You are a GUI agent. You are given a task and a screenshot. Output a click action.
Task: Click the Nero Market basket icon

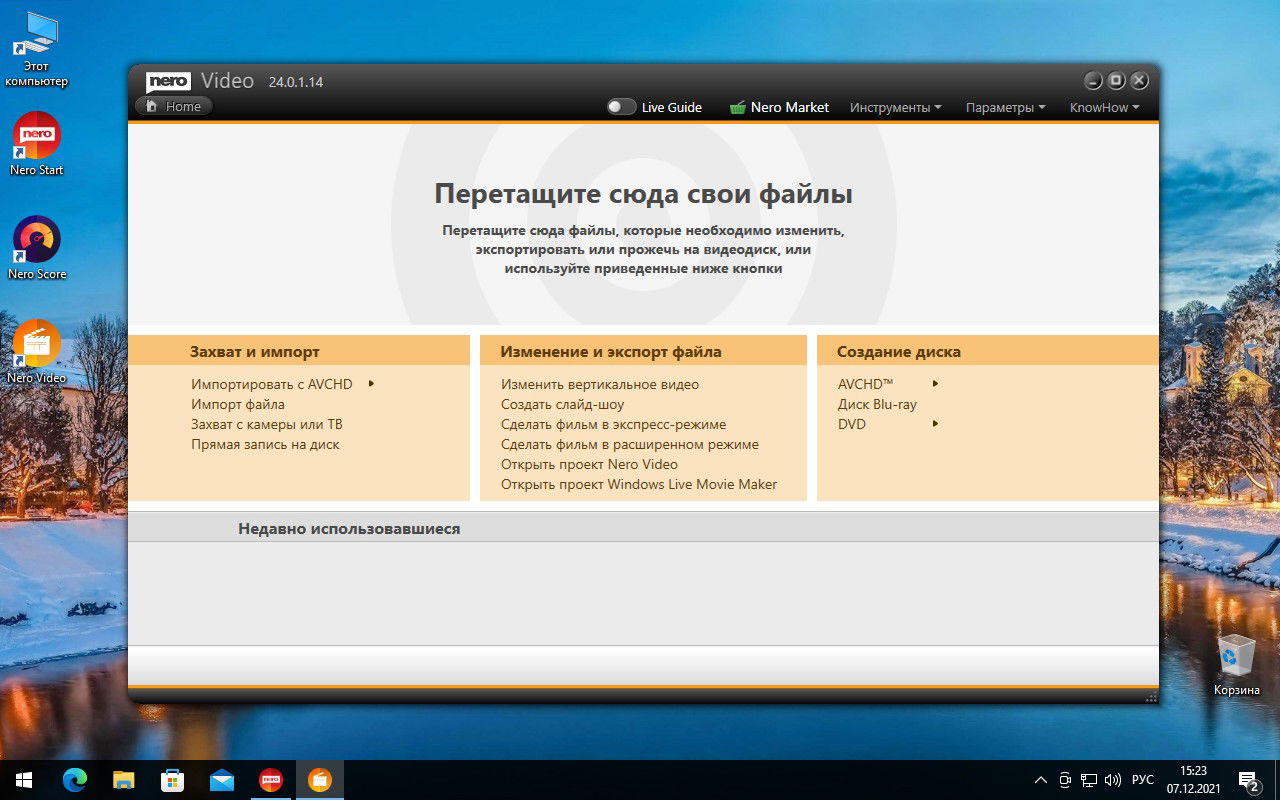click(738, 107)
